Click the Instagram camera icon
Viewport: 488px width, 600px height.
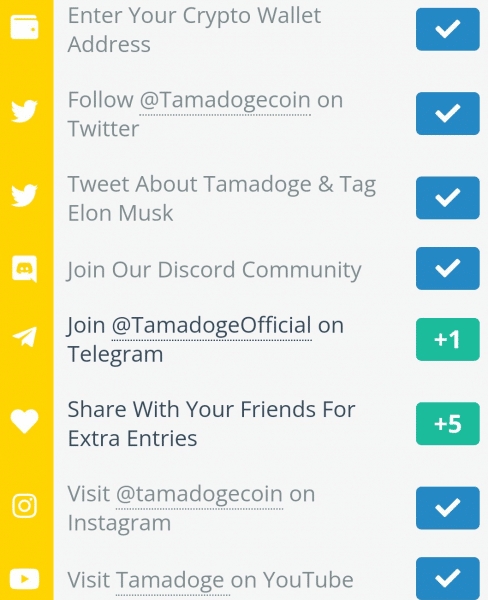point(24,505)
